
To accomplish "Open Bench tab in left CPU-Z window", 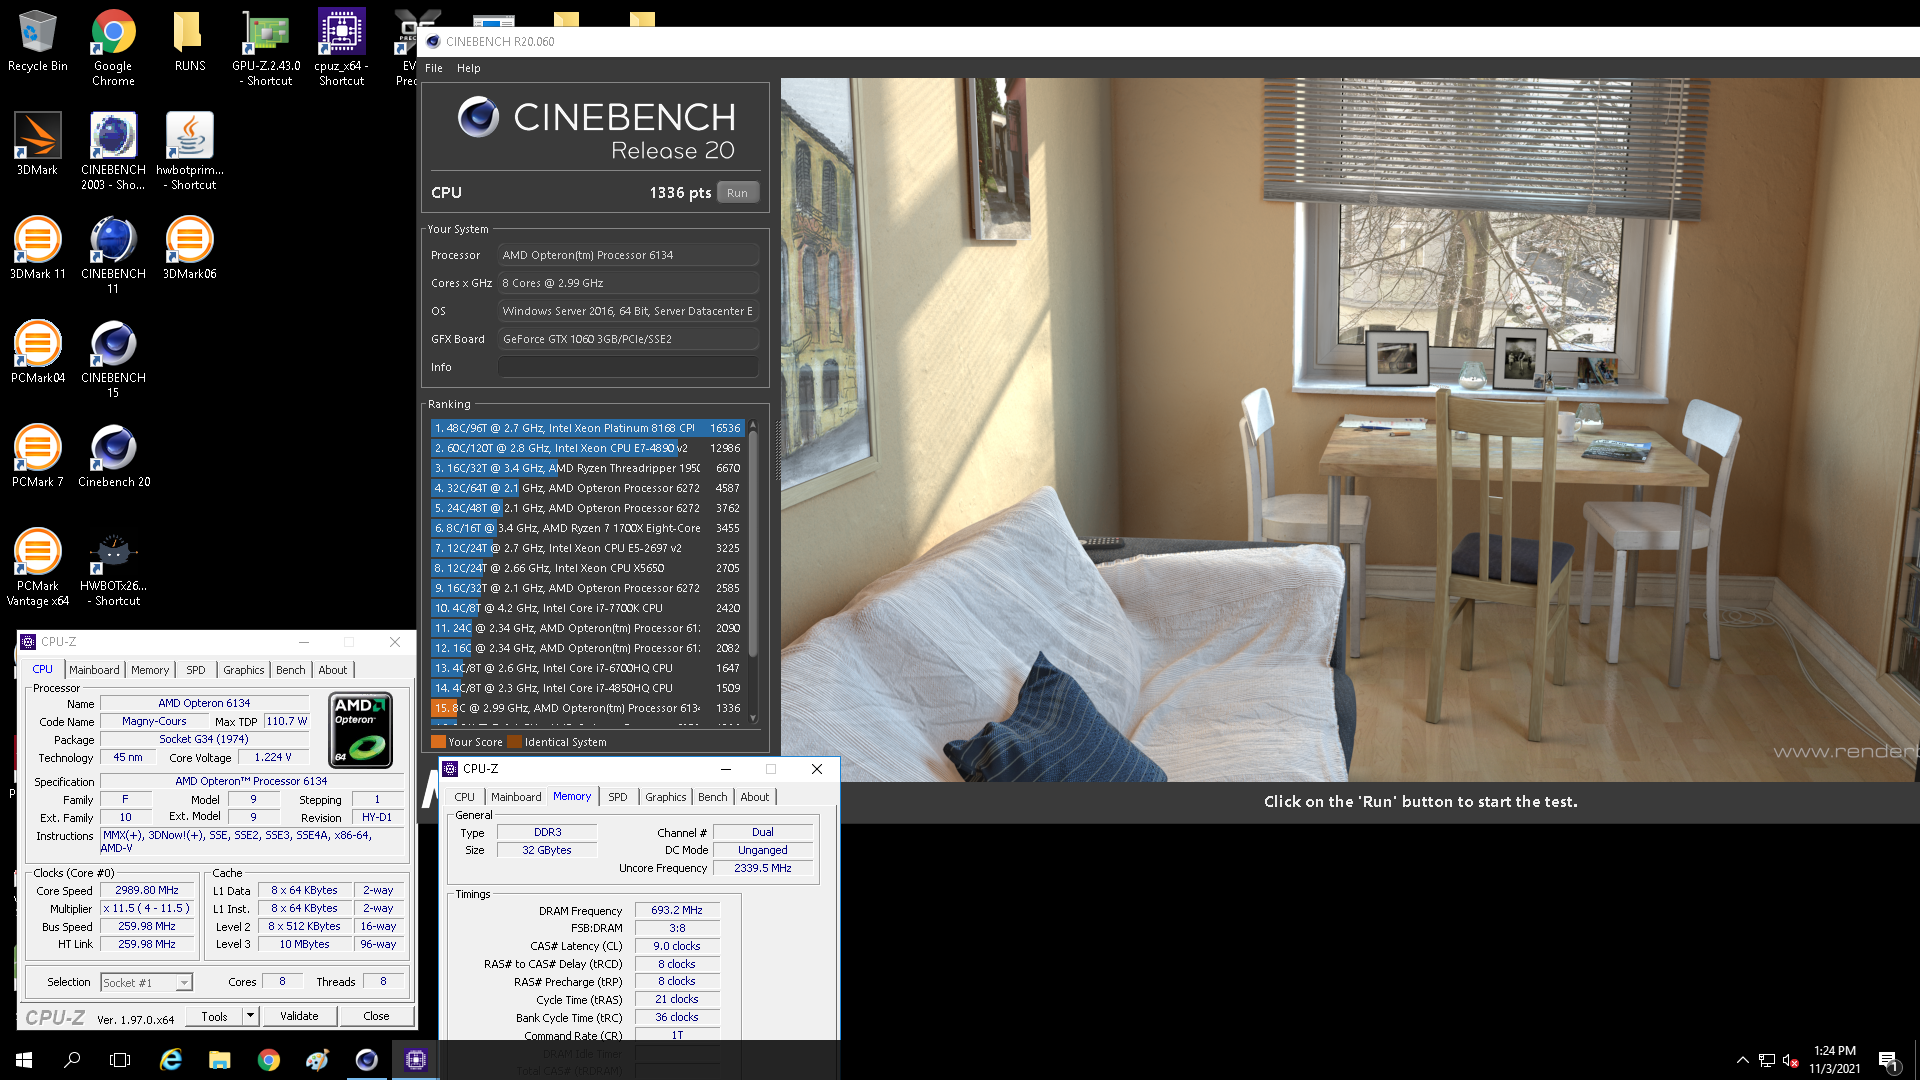I will (291, 670).
